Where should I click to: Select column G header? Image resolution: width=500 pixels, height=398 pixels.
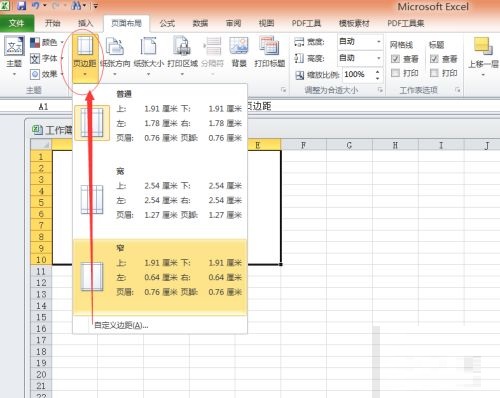[x=349, y=145]
